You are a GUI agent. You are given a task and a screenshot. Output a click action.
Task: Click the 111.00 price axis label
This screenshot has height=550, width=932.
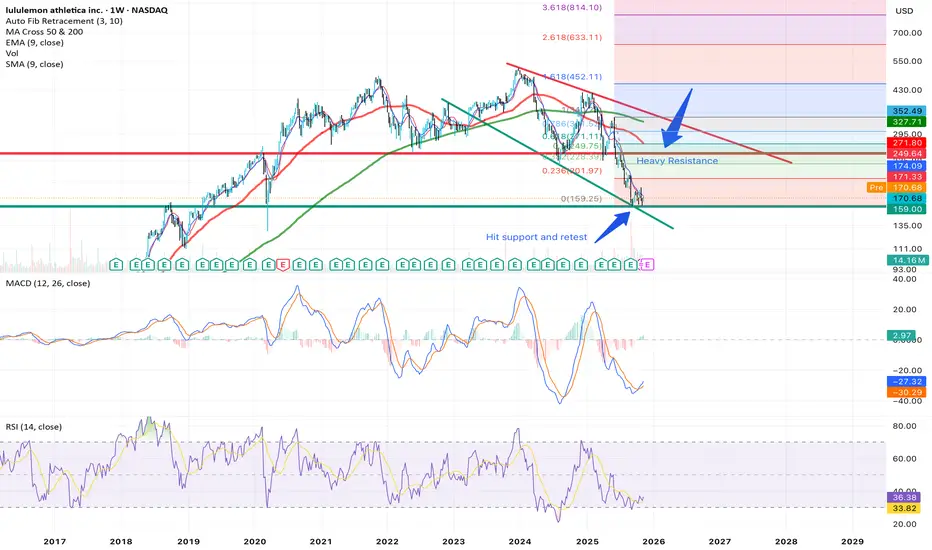pyautogui.click(x=907, y=249)
